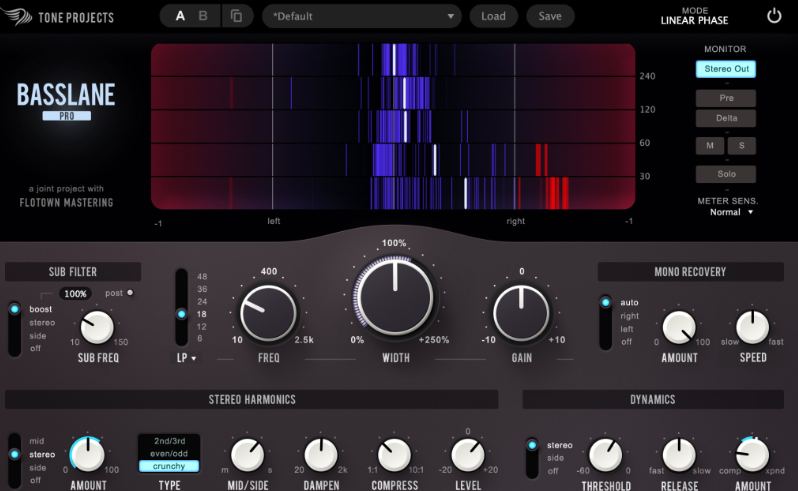Viewport: 798px width, 491px height.
Task: Select stereo in the Stereo Harmonics switch
Action: coord(42,454)
